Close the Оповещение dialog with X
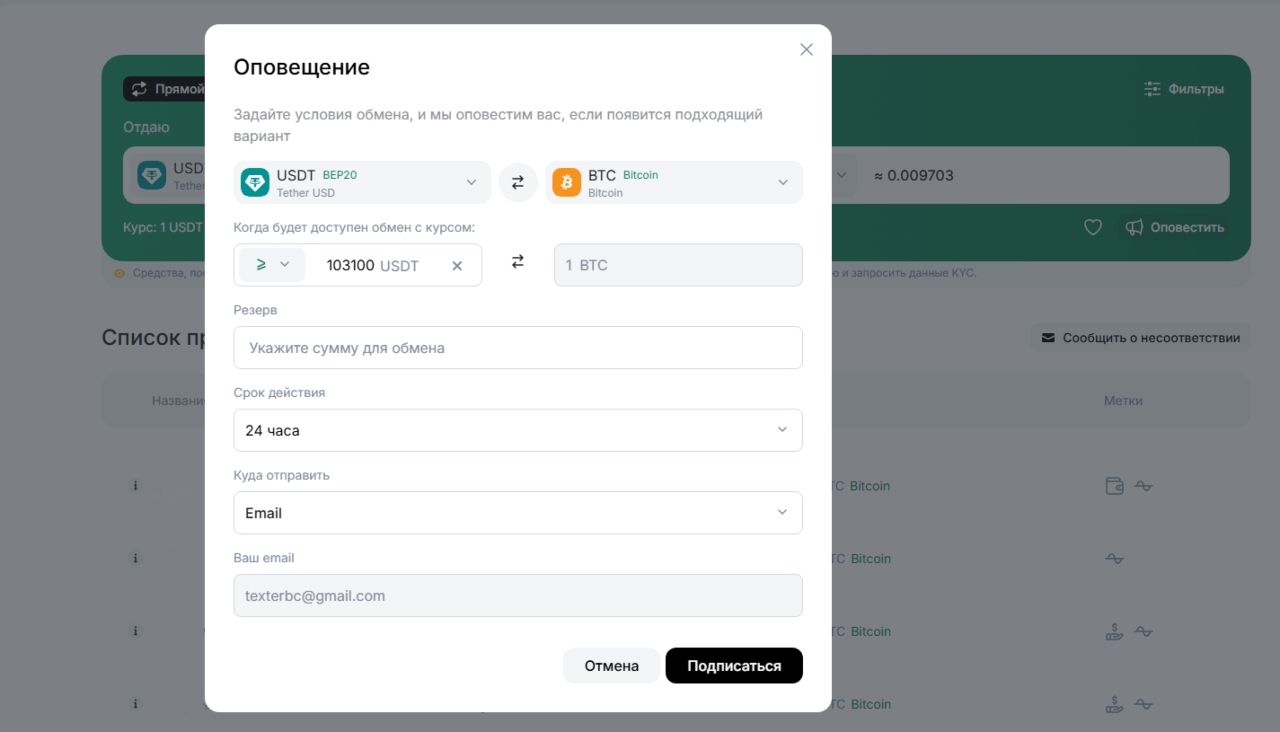 [806, 50]
